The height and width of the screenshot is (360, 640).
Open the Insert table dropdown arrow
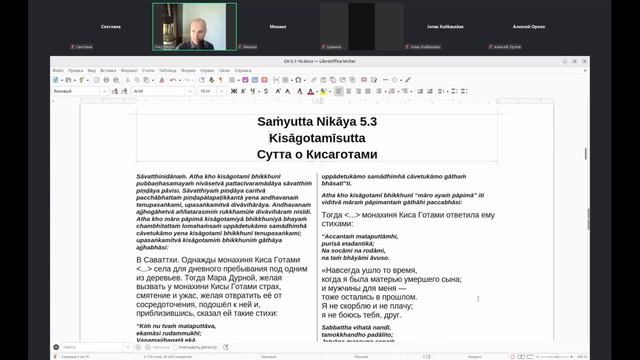pyautogui.click(x=238, y=80)
